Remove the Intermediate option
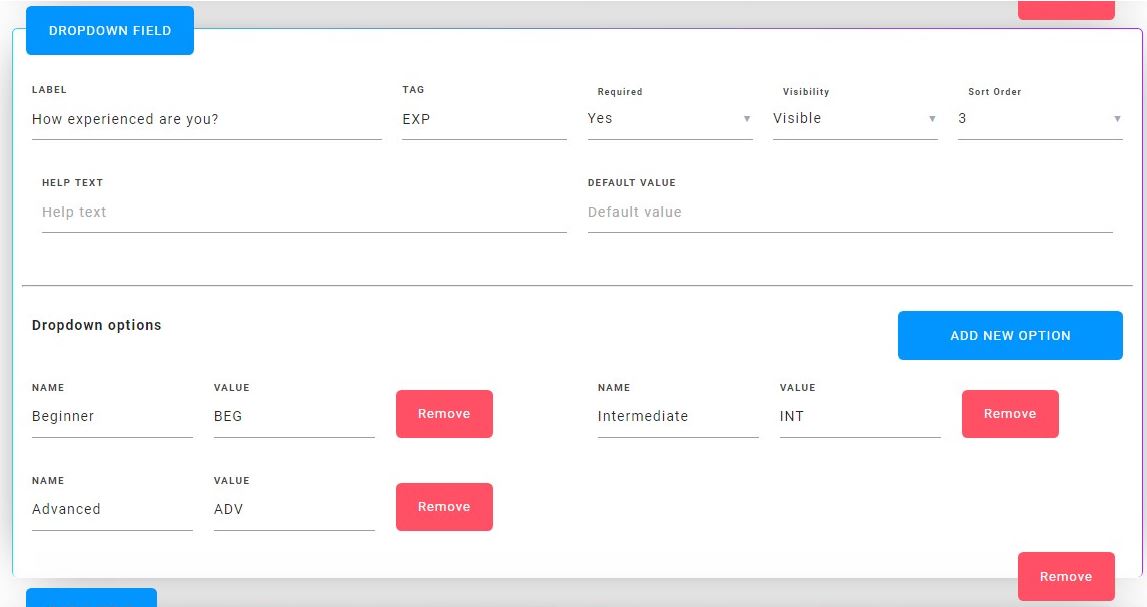The height and width of the screenshot is (607, 1147). pyautogui.click(x=1010, y=413)
